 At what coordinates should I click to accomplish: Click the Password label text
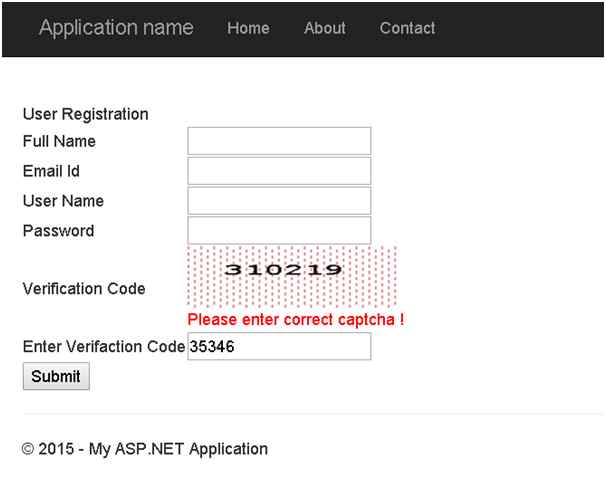(x=58, y=231)
